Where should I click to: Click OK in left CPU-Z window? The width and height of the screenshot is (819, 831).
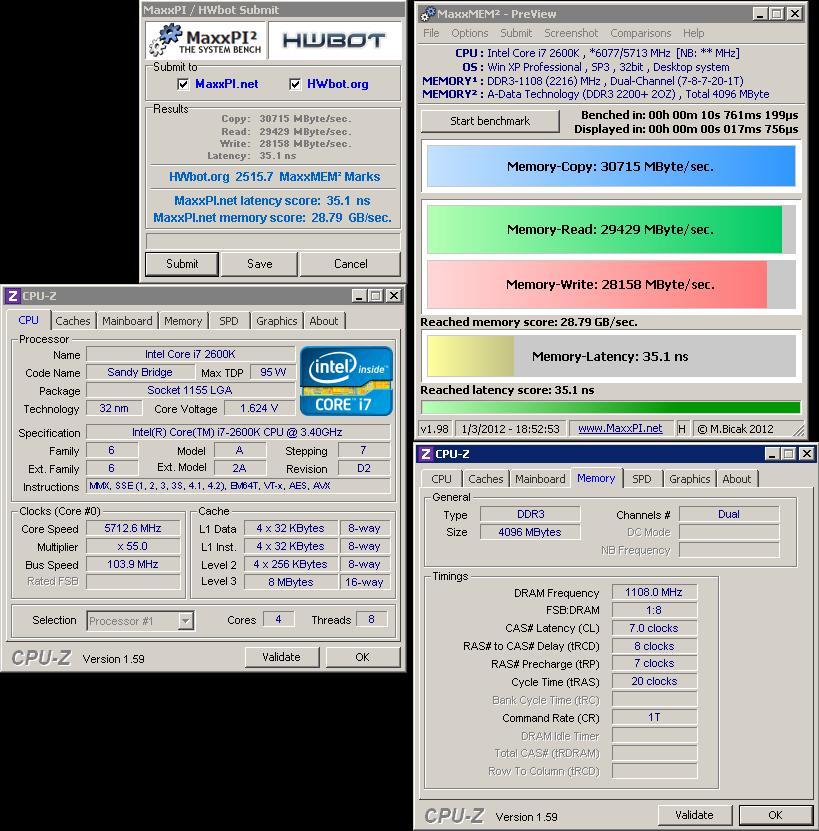pyautogui.click(x=363, y=657)
